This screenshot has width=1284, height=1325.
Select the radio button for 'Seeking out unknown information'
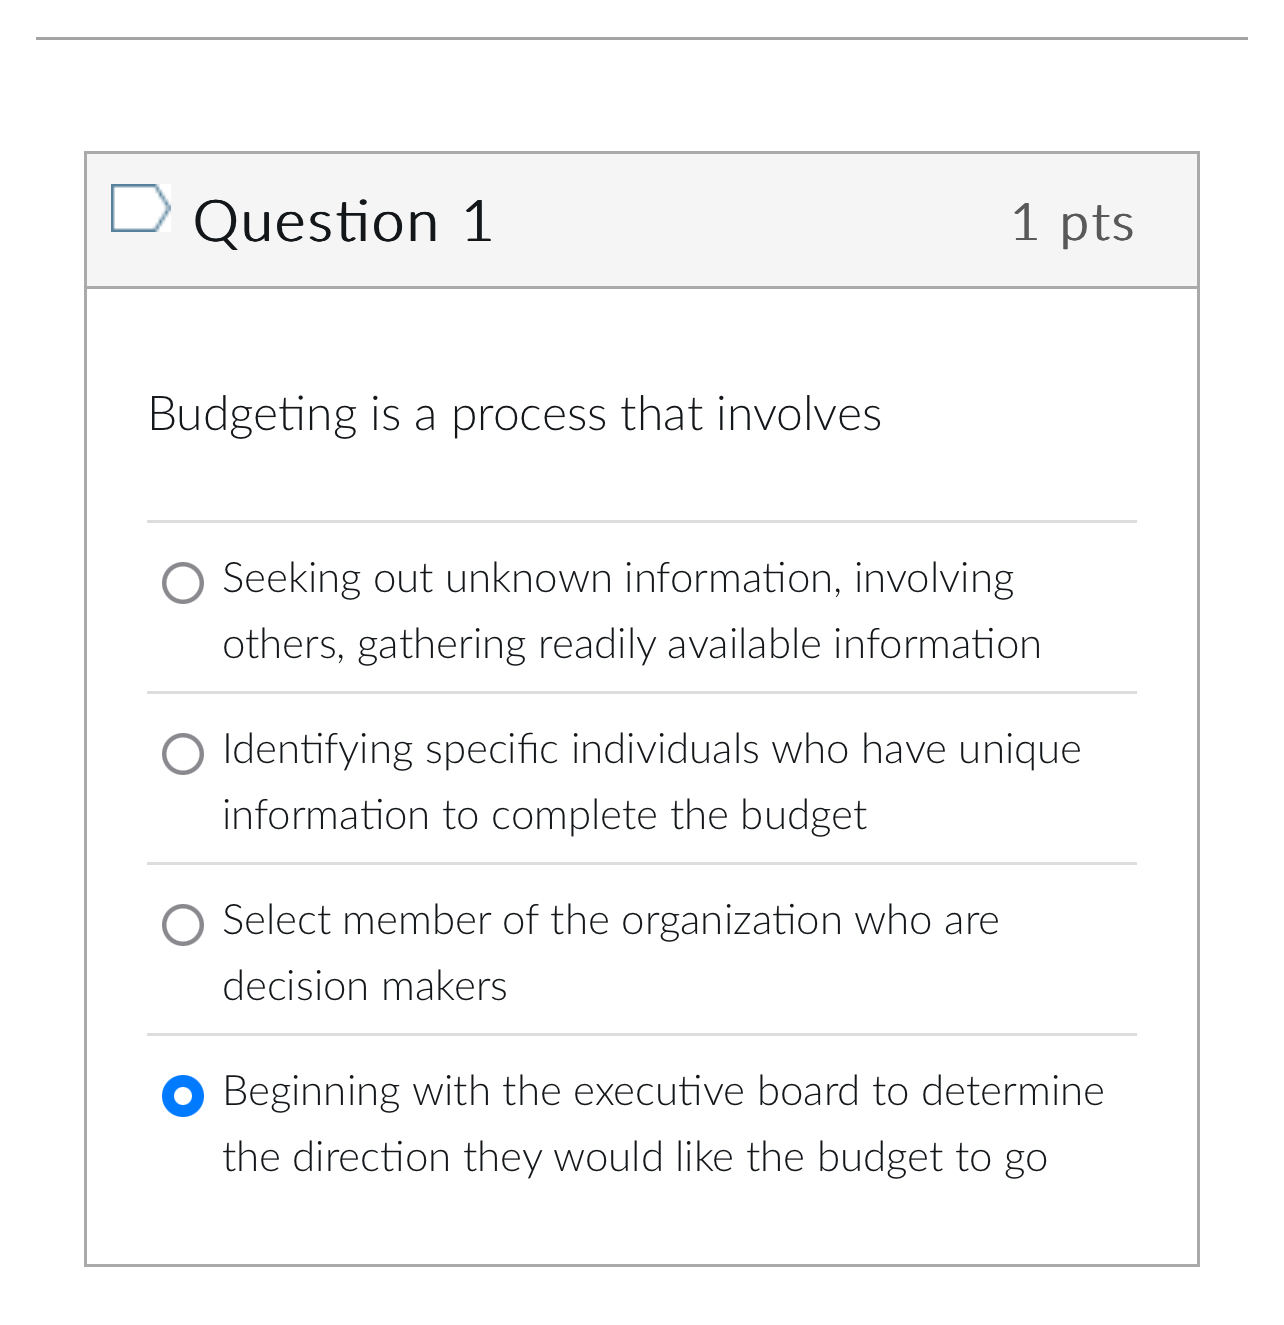(183, 583)
